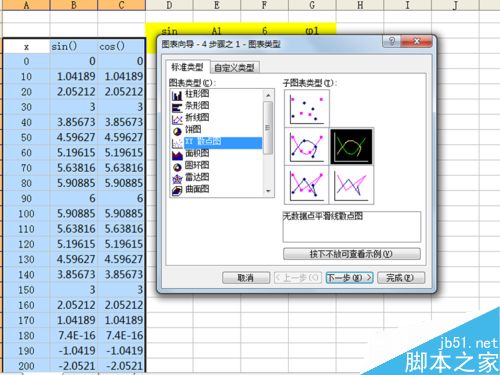The width and height of the screenshot is (500, 375).
Task: Click the 取消 cancel button
Action: click(x=246, y=278)
